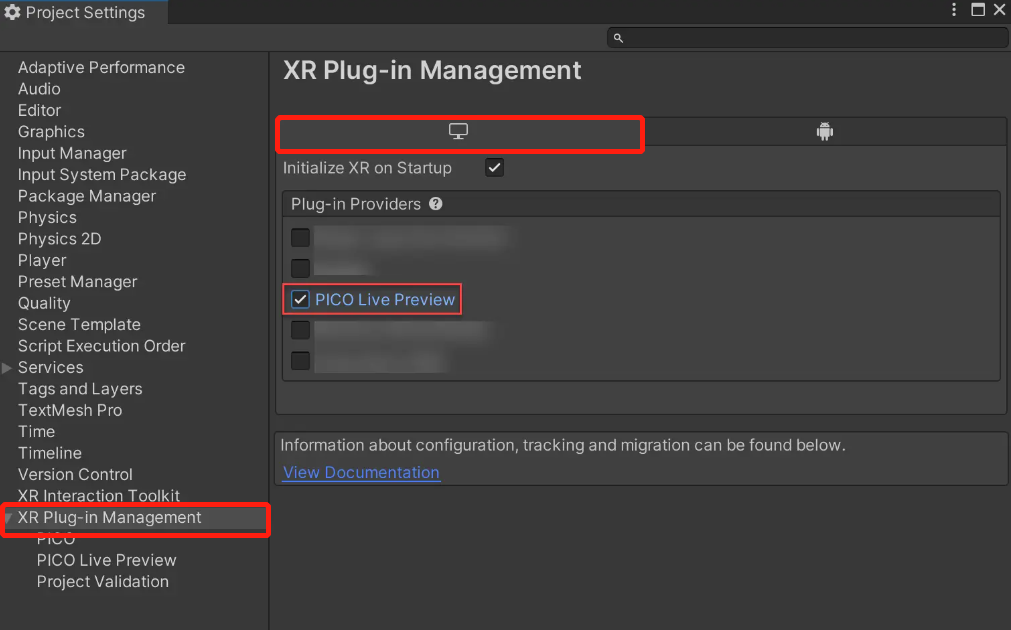Collapse the XR Plug-in Management tree arrow
Image resolution: width=1011 pixels, height=630 pixels.
point(8,518)
